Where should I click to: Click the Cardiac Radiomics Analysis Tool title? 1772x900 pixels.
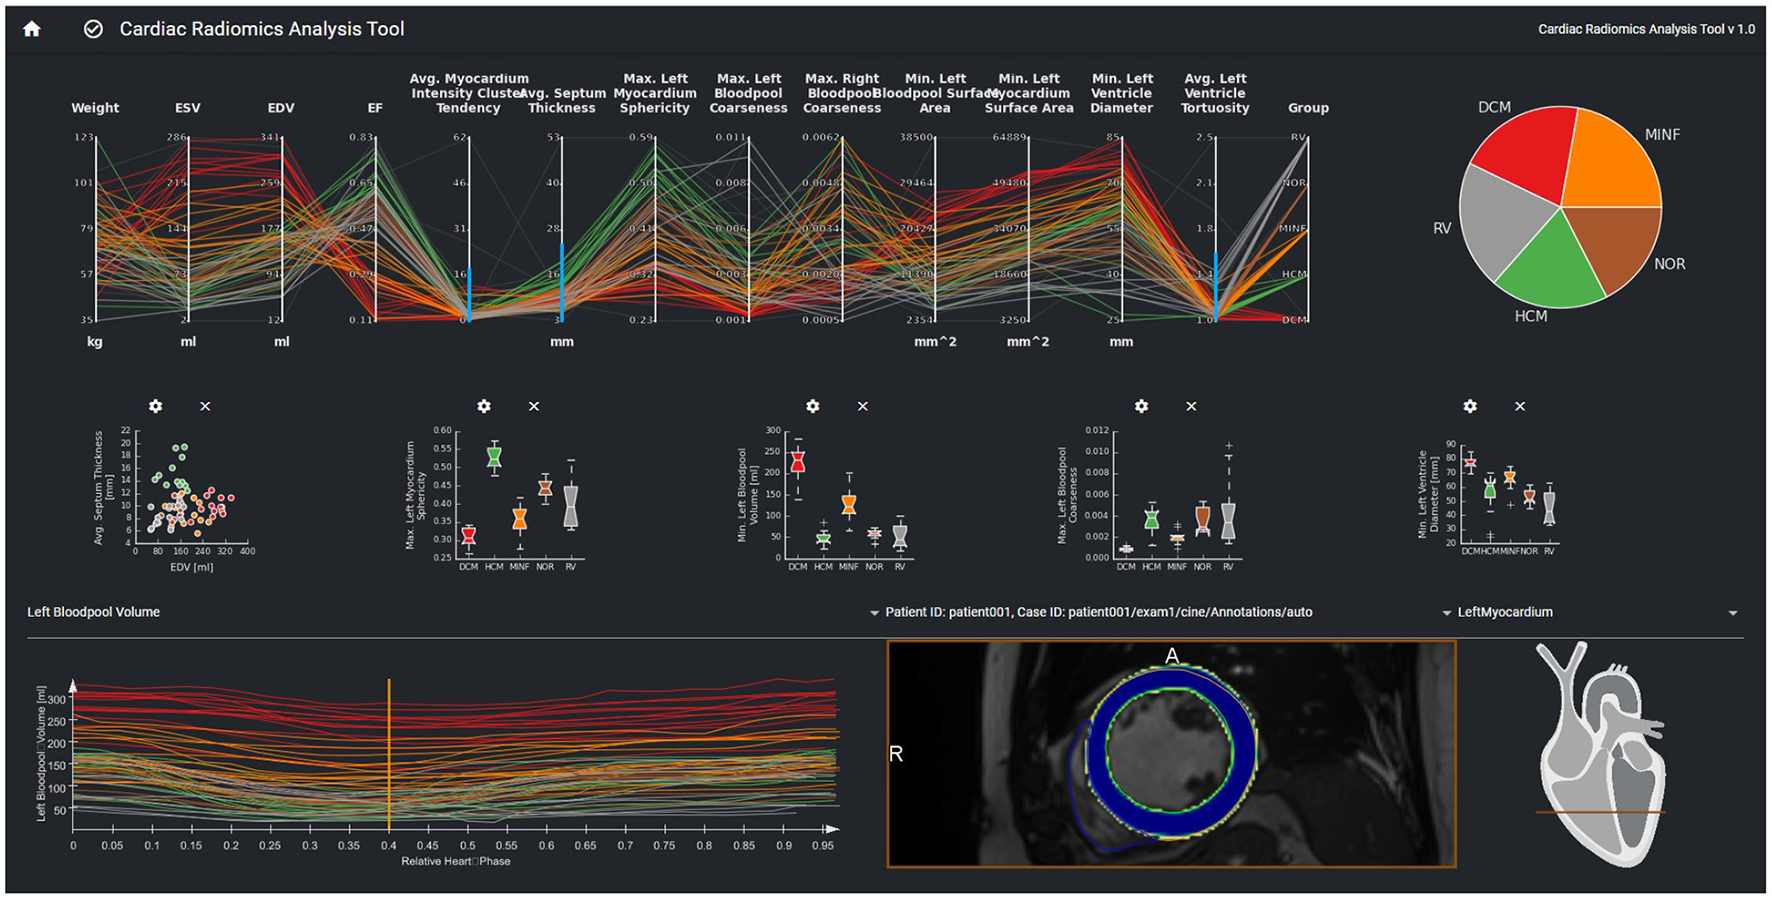(x=262, y=29)
